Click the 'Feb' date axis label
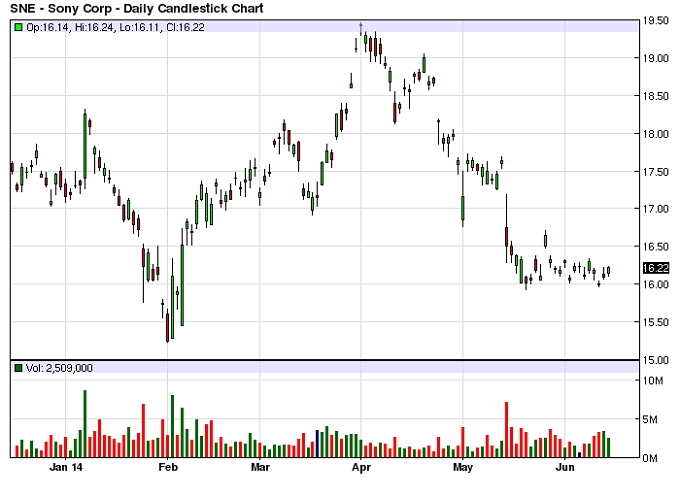Screen dimensions: 680x497 click(167, 468)
